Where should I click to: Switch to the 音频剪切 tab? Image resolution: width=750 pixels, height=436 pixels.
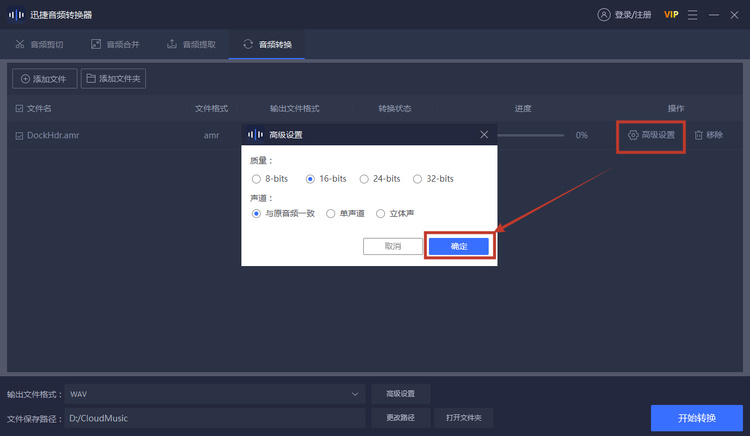39,44
